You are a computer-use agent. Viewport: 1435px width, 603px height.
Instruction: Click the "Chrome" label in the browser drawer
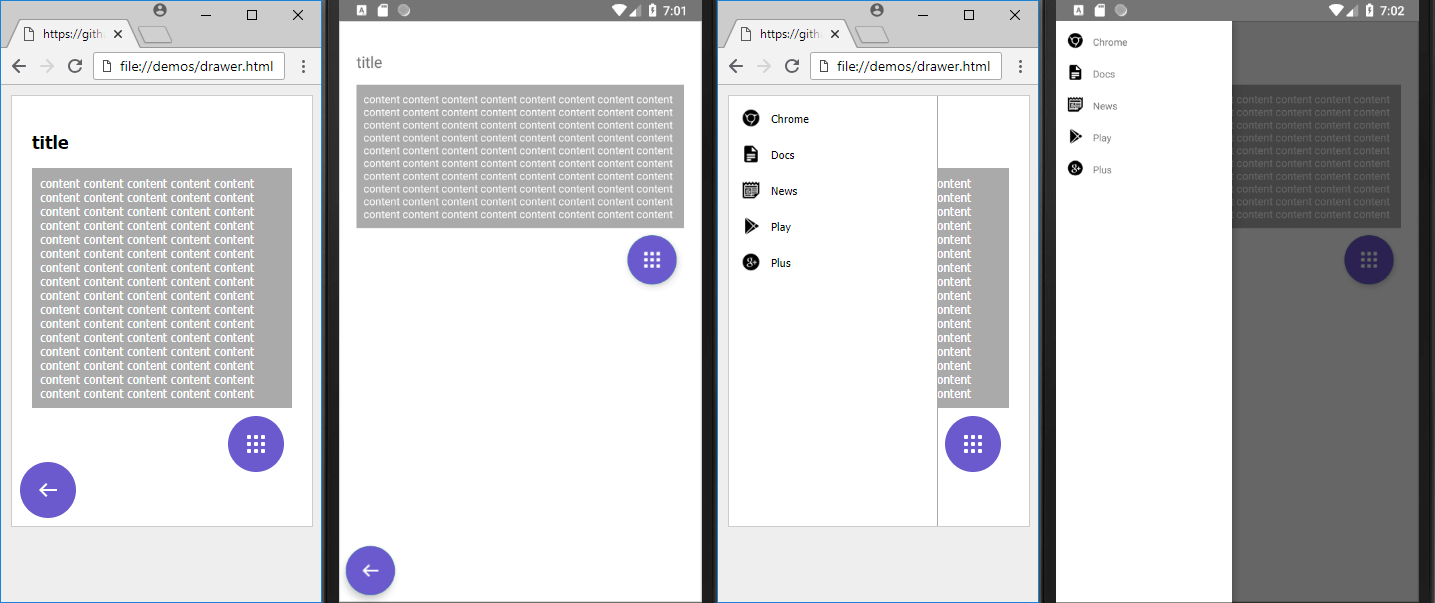point(790,119)
